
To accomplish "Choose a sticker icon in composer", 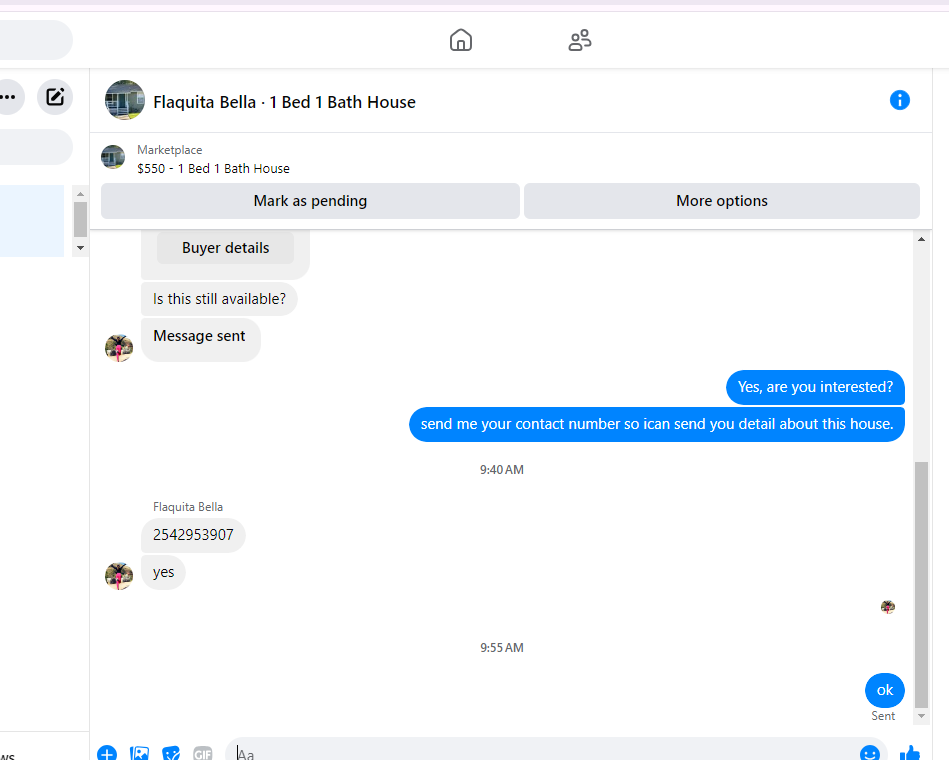I will [x=171, y=753].
